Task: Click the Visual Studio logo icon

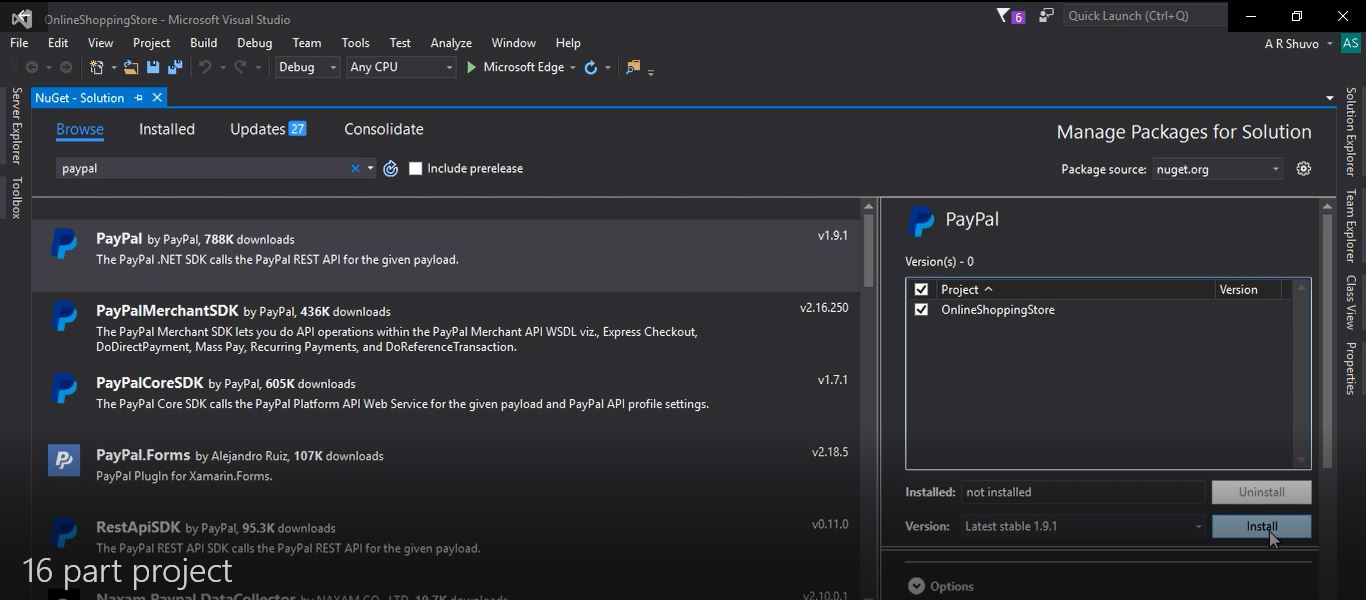Action: [21, 18]
